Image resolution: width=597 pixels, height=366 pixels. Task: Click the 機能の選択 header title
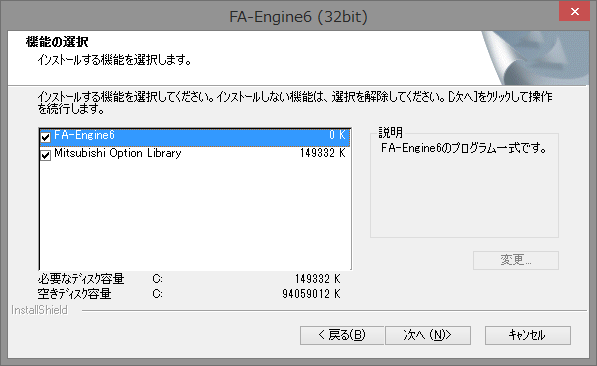[57, 42]
